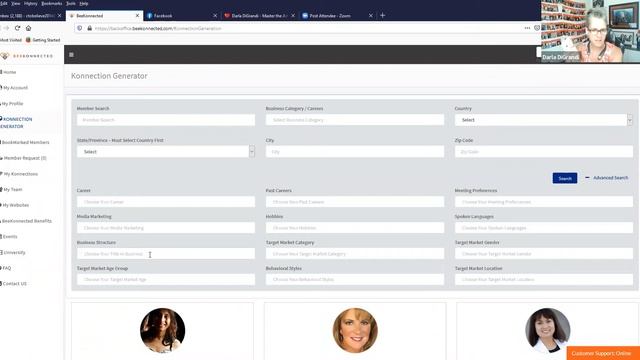The height and width of the screenshot is (360, 640).
Task: Close the Post Attendee Zoom tab
Action: click(x=371, y=16)
